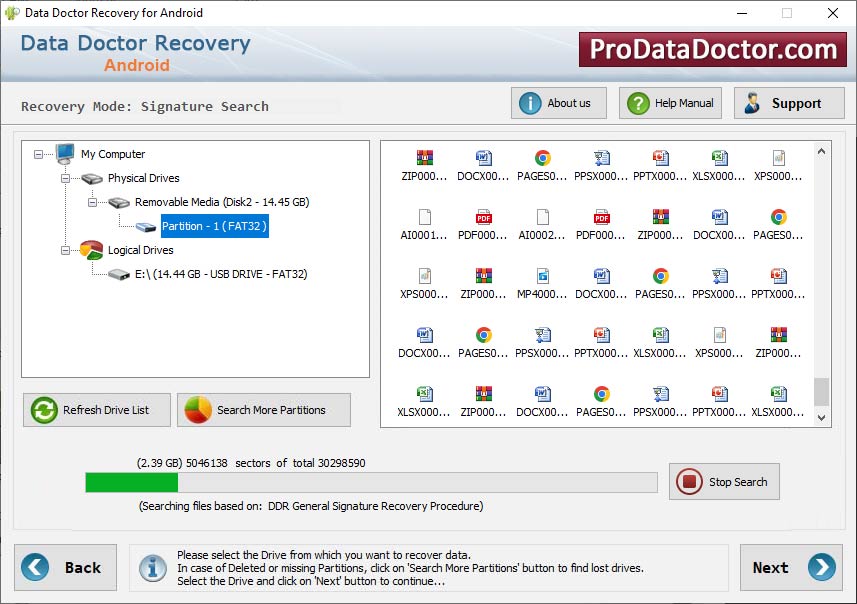Screen dimensions: 857x604
Task: Click the green search progress bar
Action: click(130, 482)
